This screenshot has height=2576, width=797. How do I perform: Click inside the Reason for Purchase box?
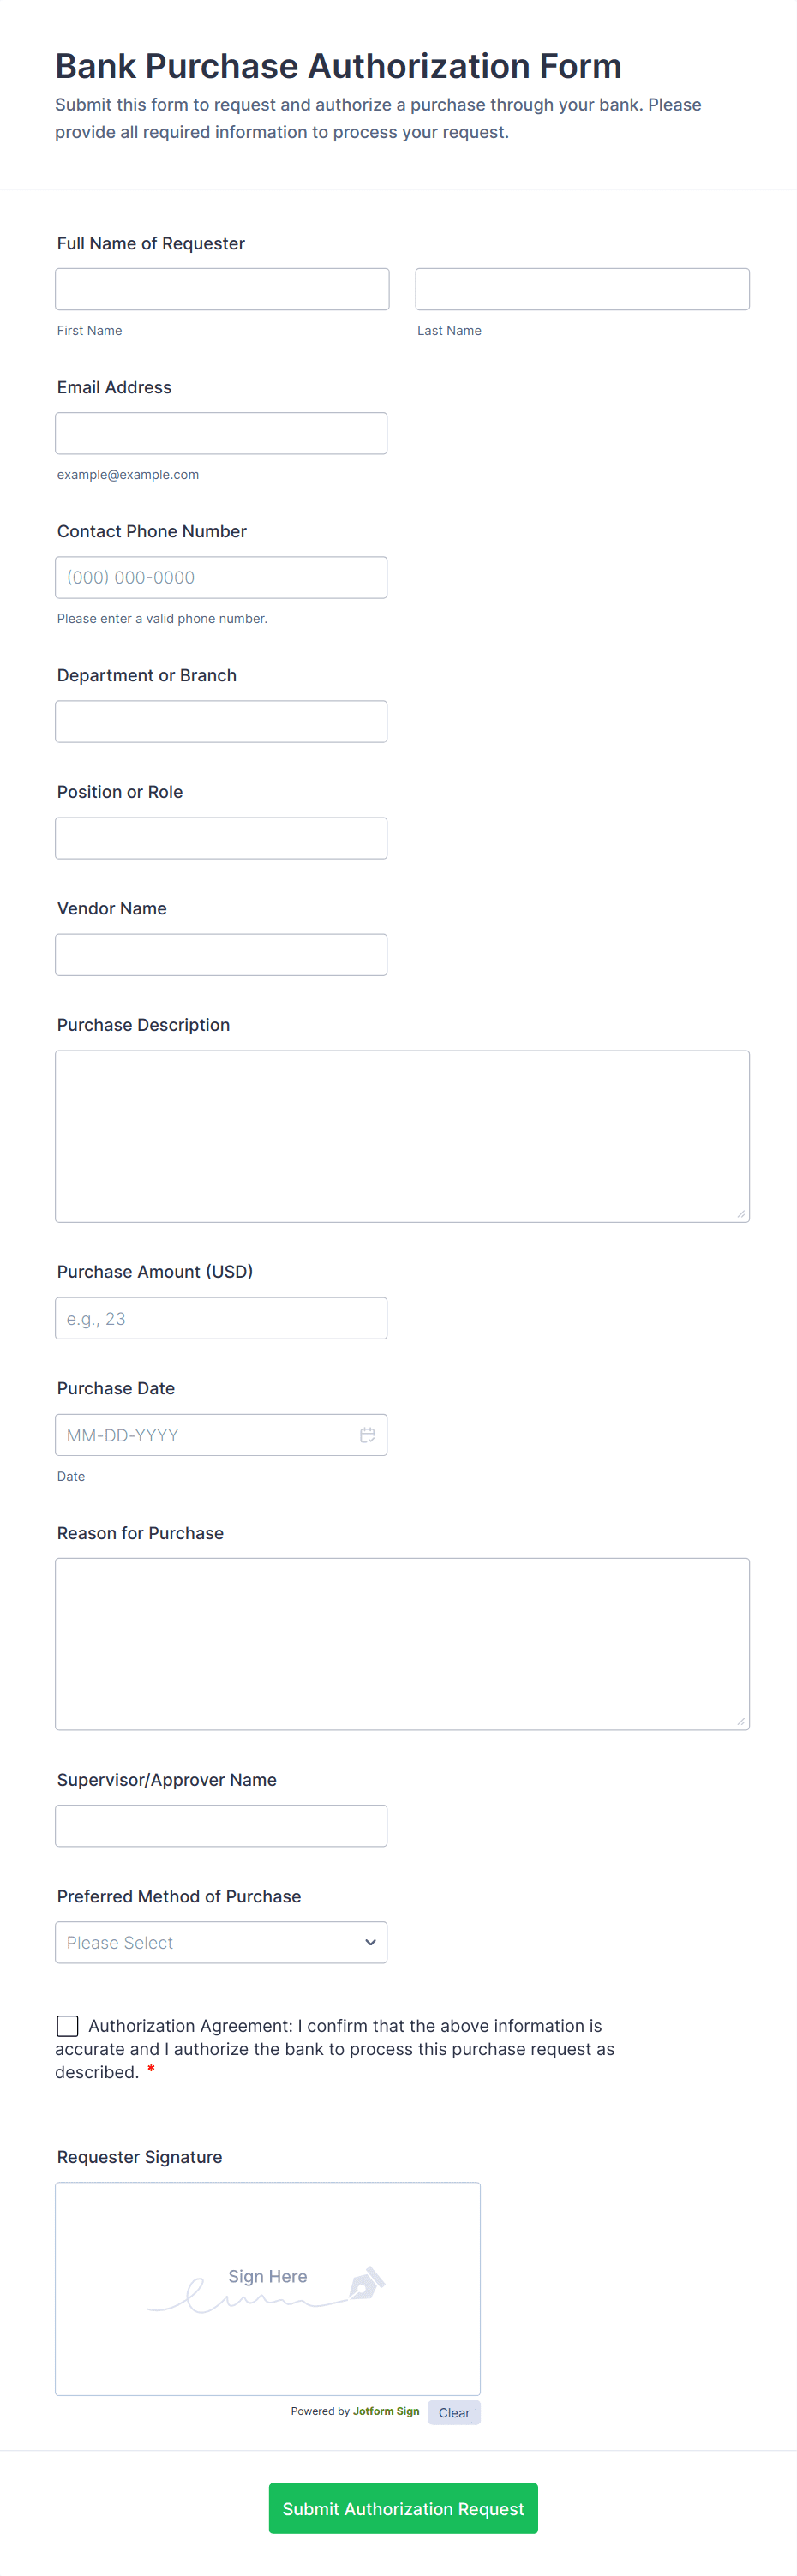pos(402,1643)
